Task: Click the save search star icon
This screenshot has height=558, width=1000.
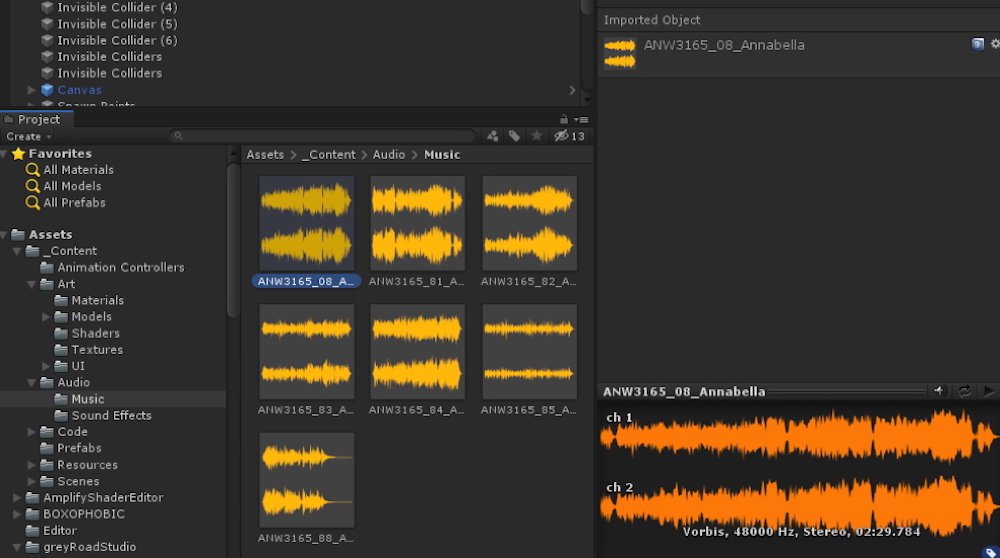Action: 536,136
